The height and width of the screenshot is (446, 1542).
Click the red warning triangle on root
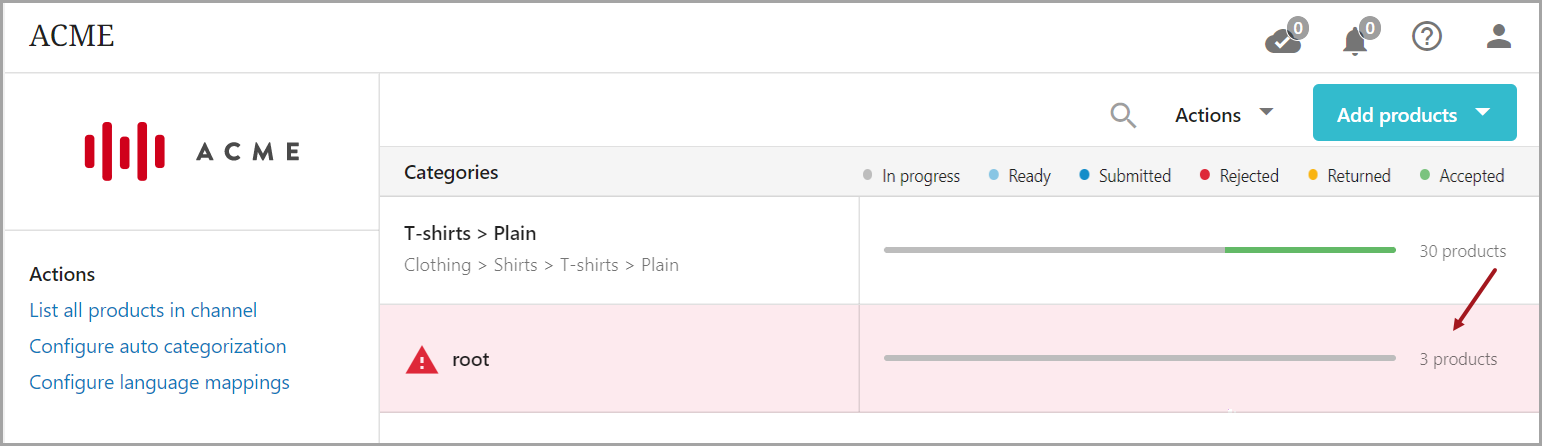pyautogui.click(x=422, y=359)
